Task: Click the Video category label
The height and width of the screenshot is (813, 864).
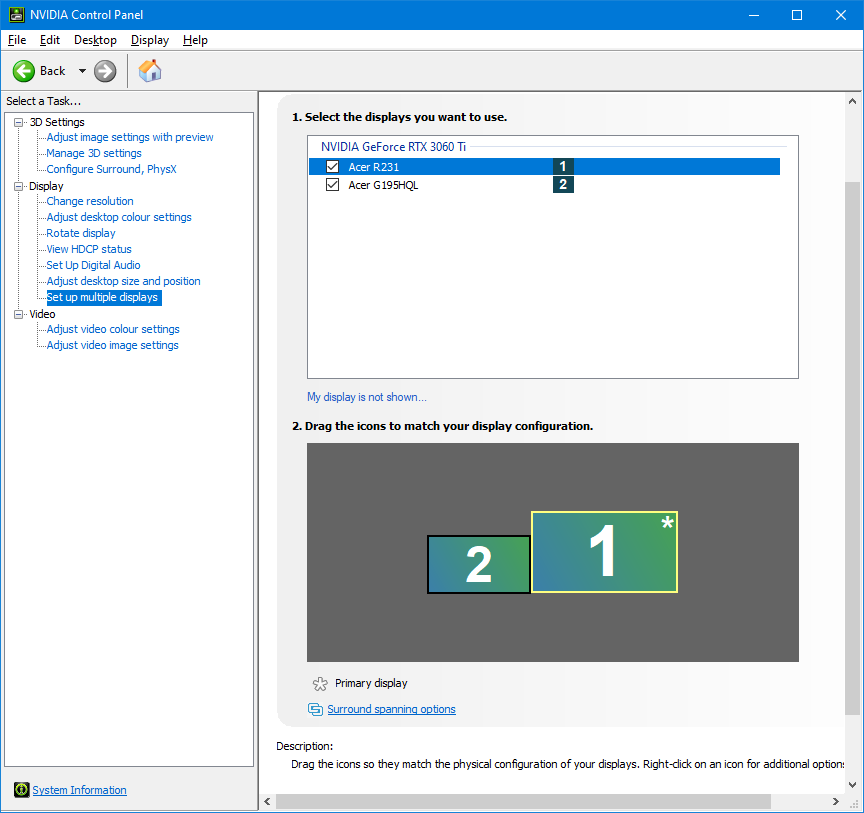Action: [x=42, y=314]
